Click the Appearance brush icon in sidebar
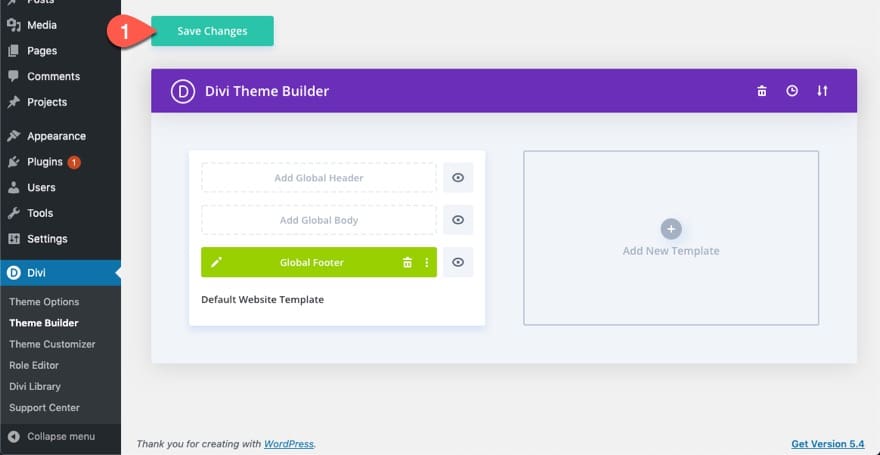 point(14,136)
